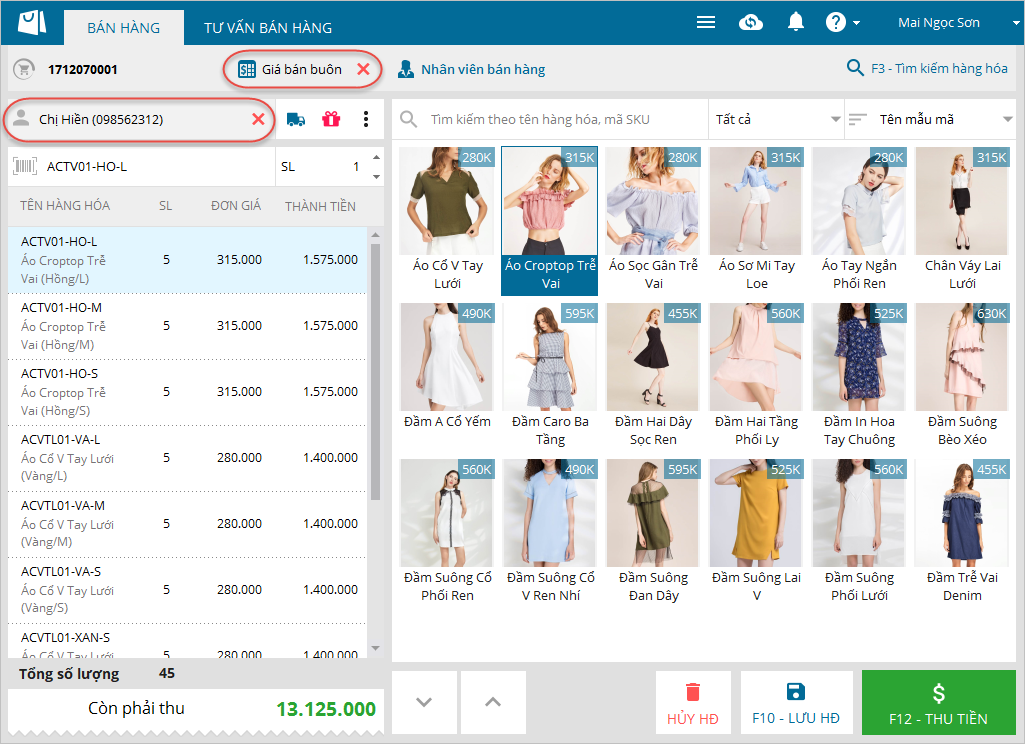Screen dimensions: 1025x744
Task: Focus the product name or SKU search field
Action: (550, 119)
